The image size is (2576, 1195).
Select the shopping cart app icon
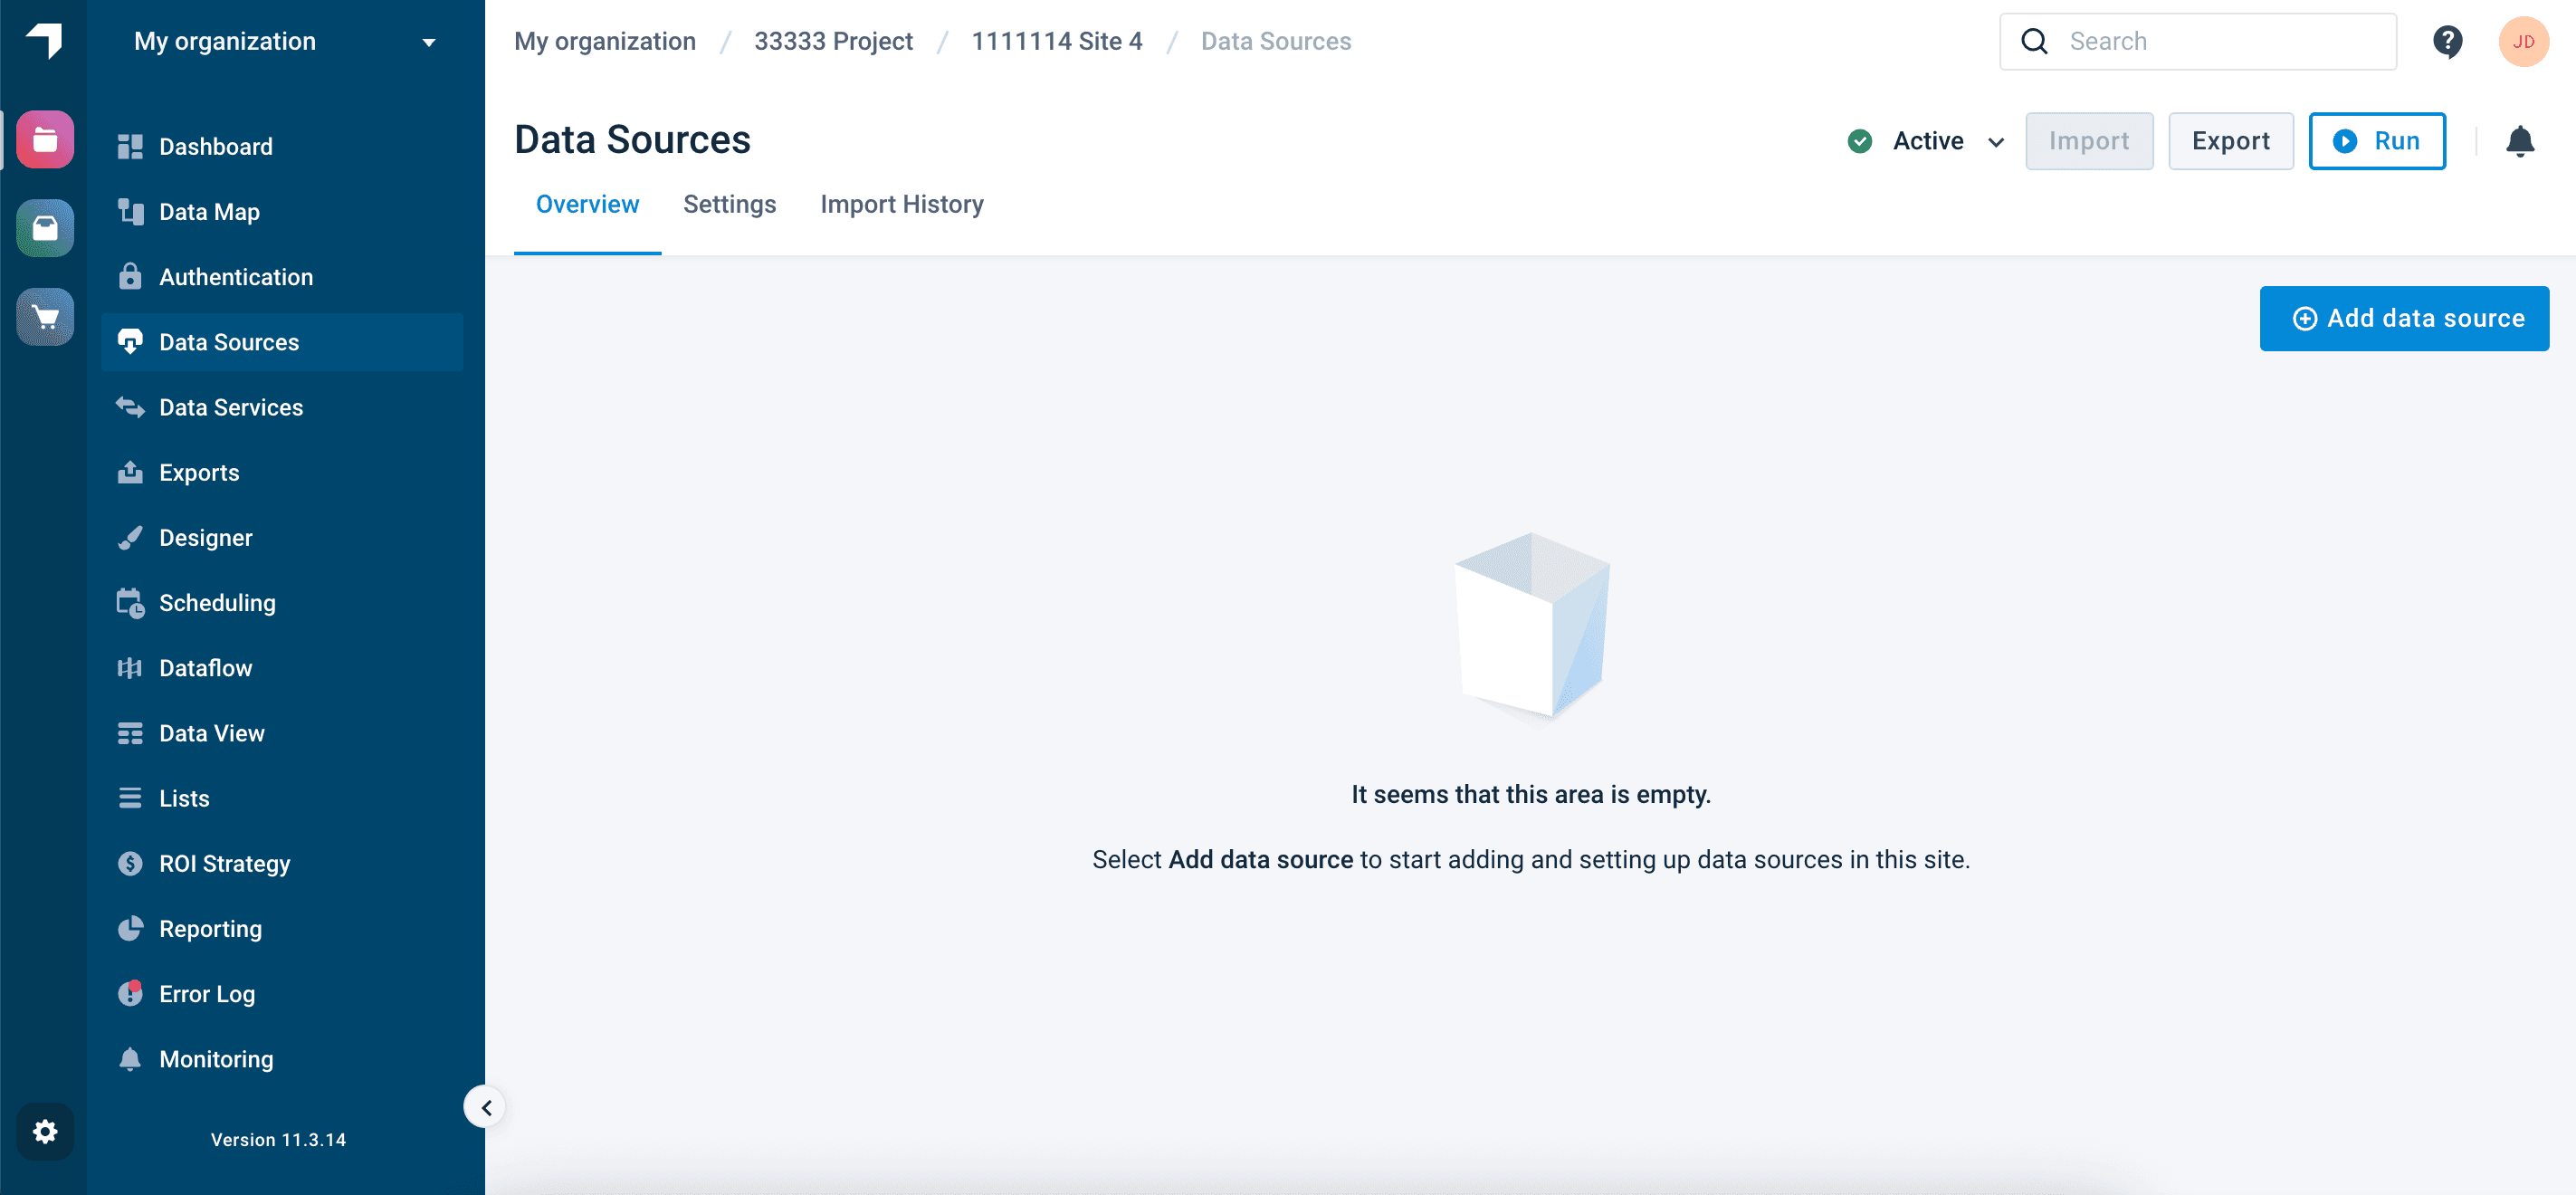[44, 318]
